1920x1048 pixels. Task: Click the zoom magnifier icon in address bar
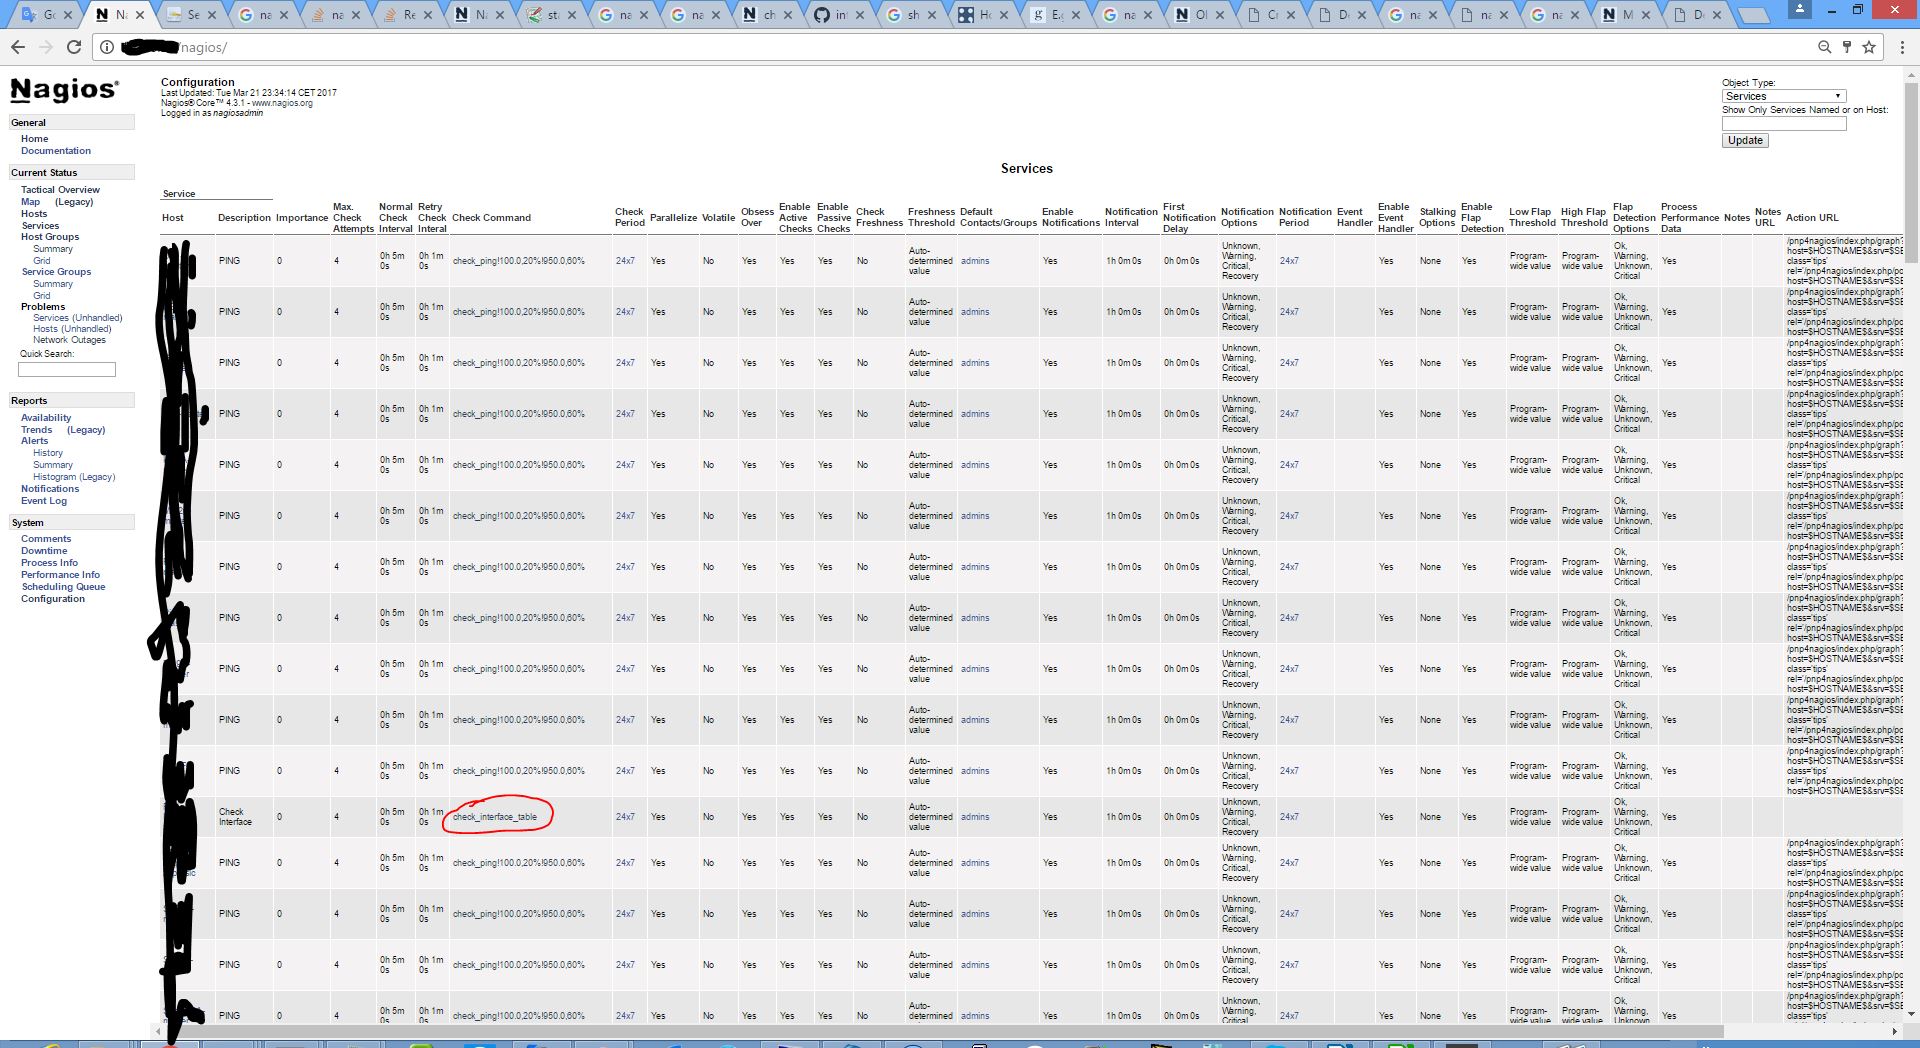point(1824,47)
